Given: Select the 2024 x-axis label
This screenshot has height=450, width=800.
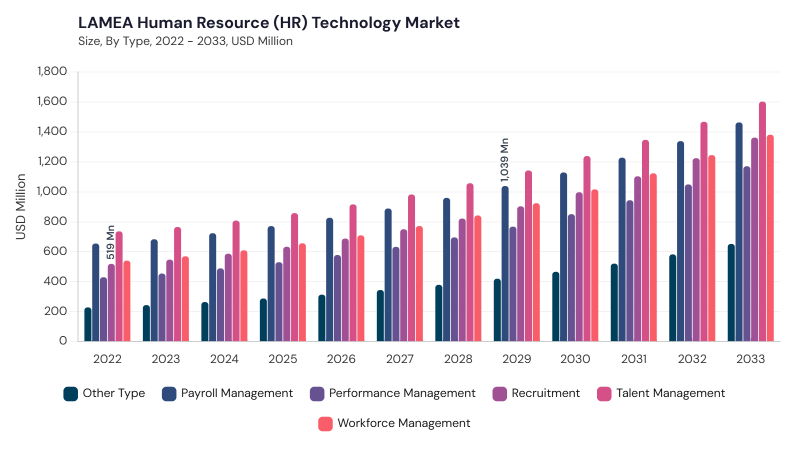Looking at the screenshot, I should (x=224, y=359).
